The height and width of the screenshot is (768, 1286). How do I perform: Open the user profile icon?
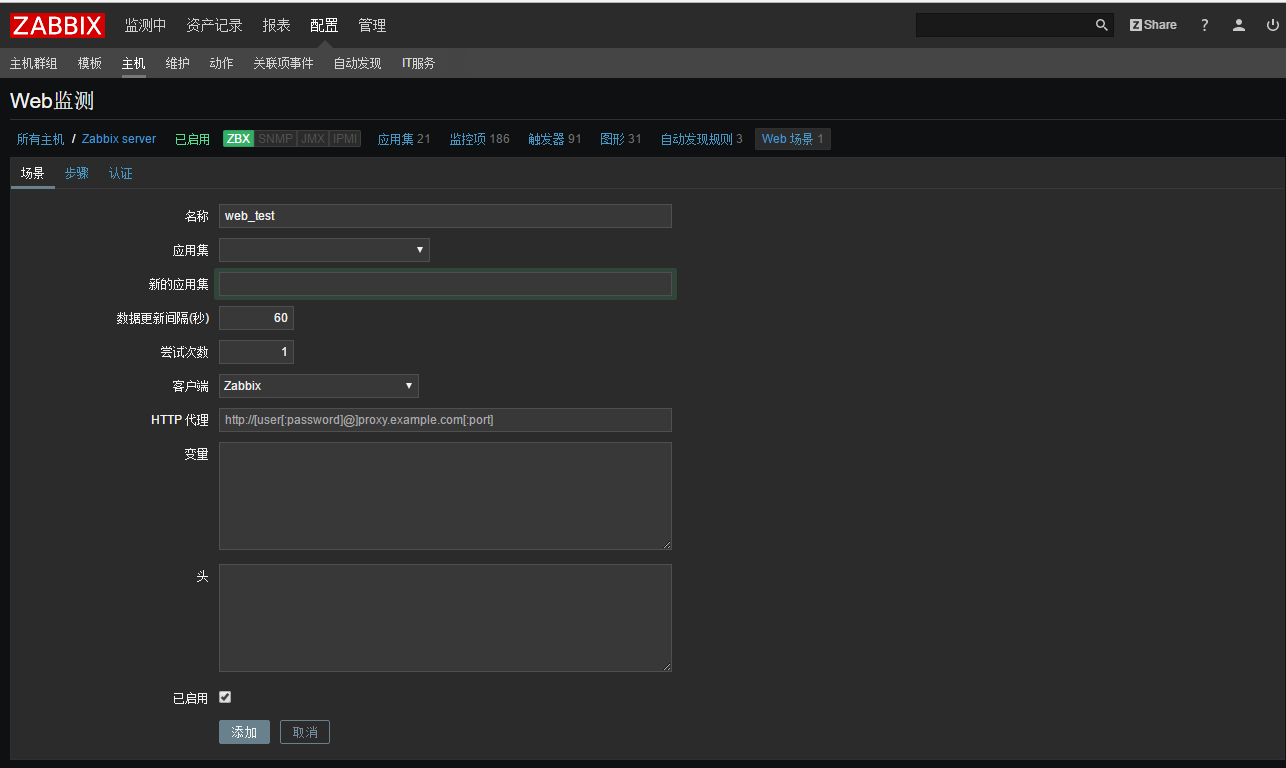[x=1239, y=25]
